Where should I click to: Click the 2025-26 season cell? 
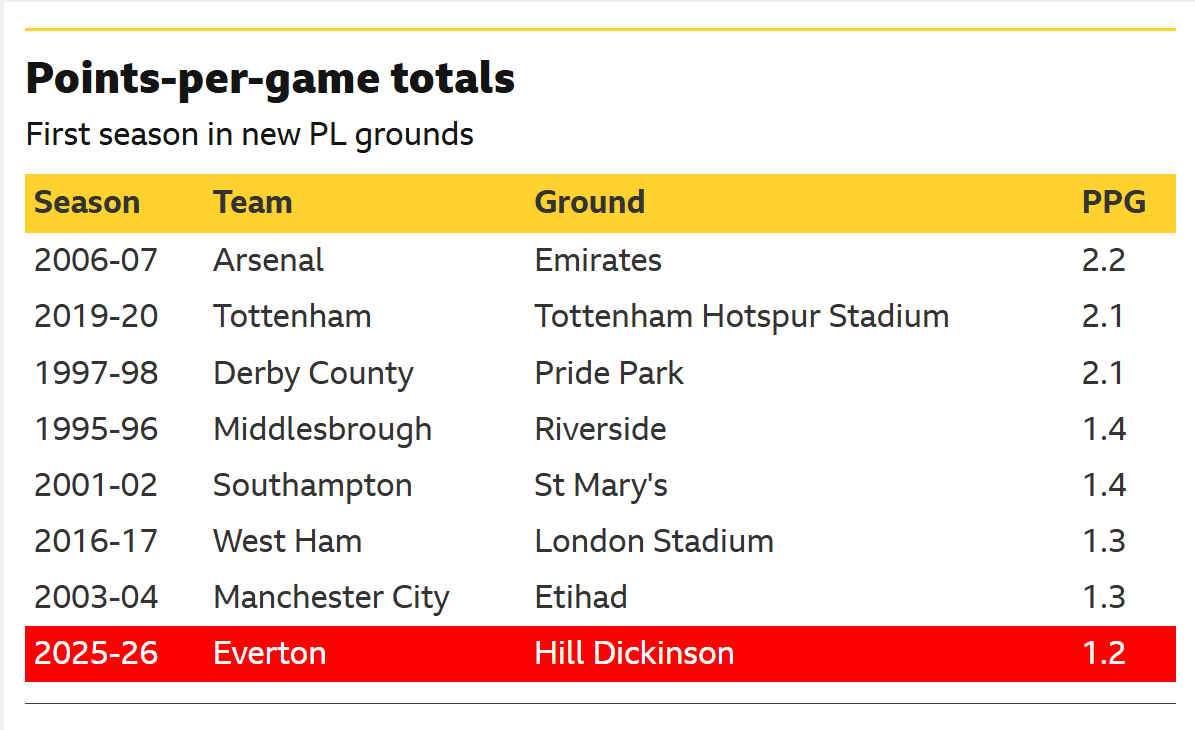(x=96, y=654)
